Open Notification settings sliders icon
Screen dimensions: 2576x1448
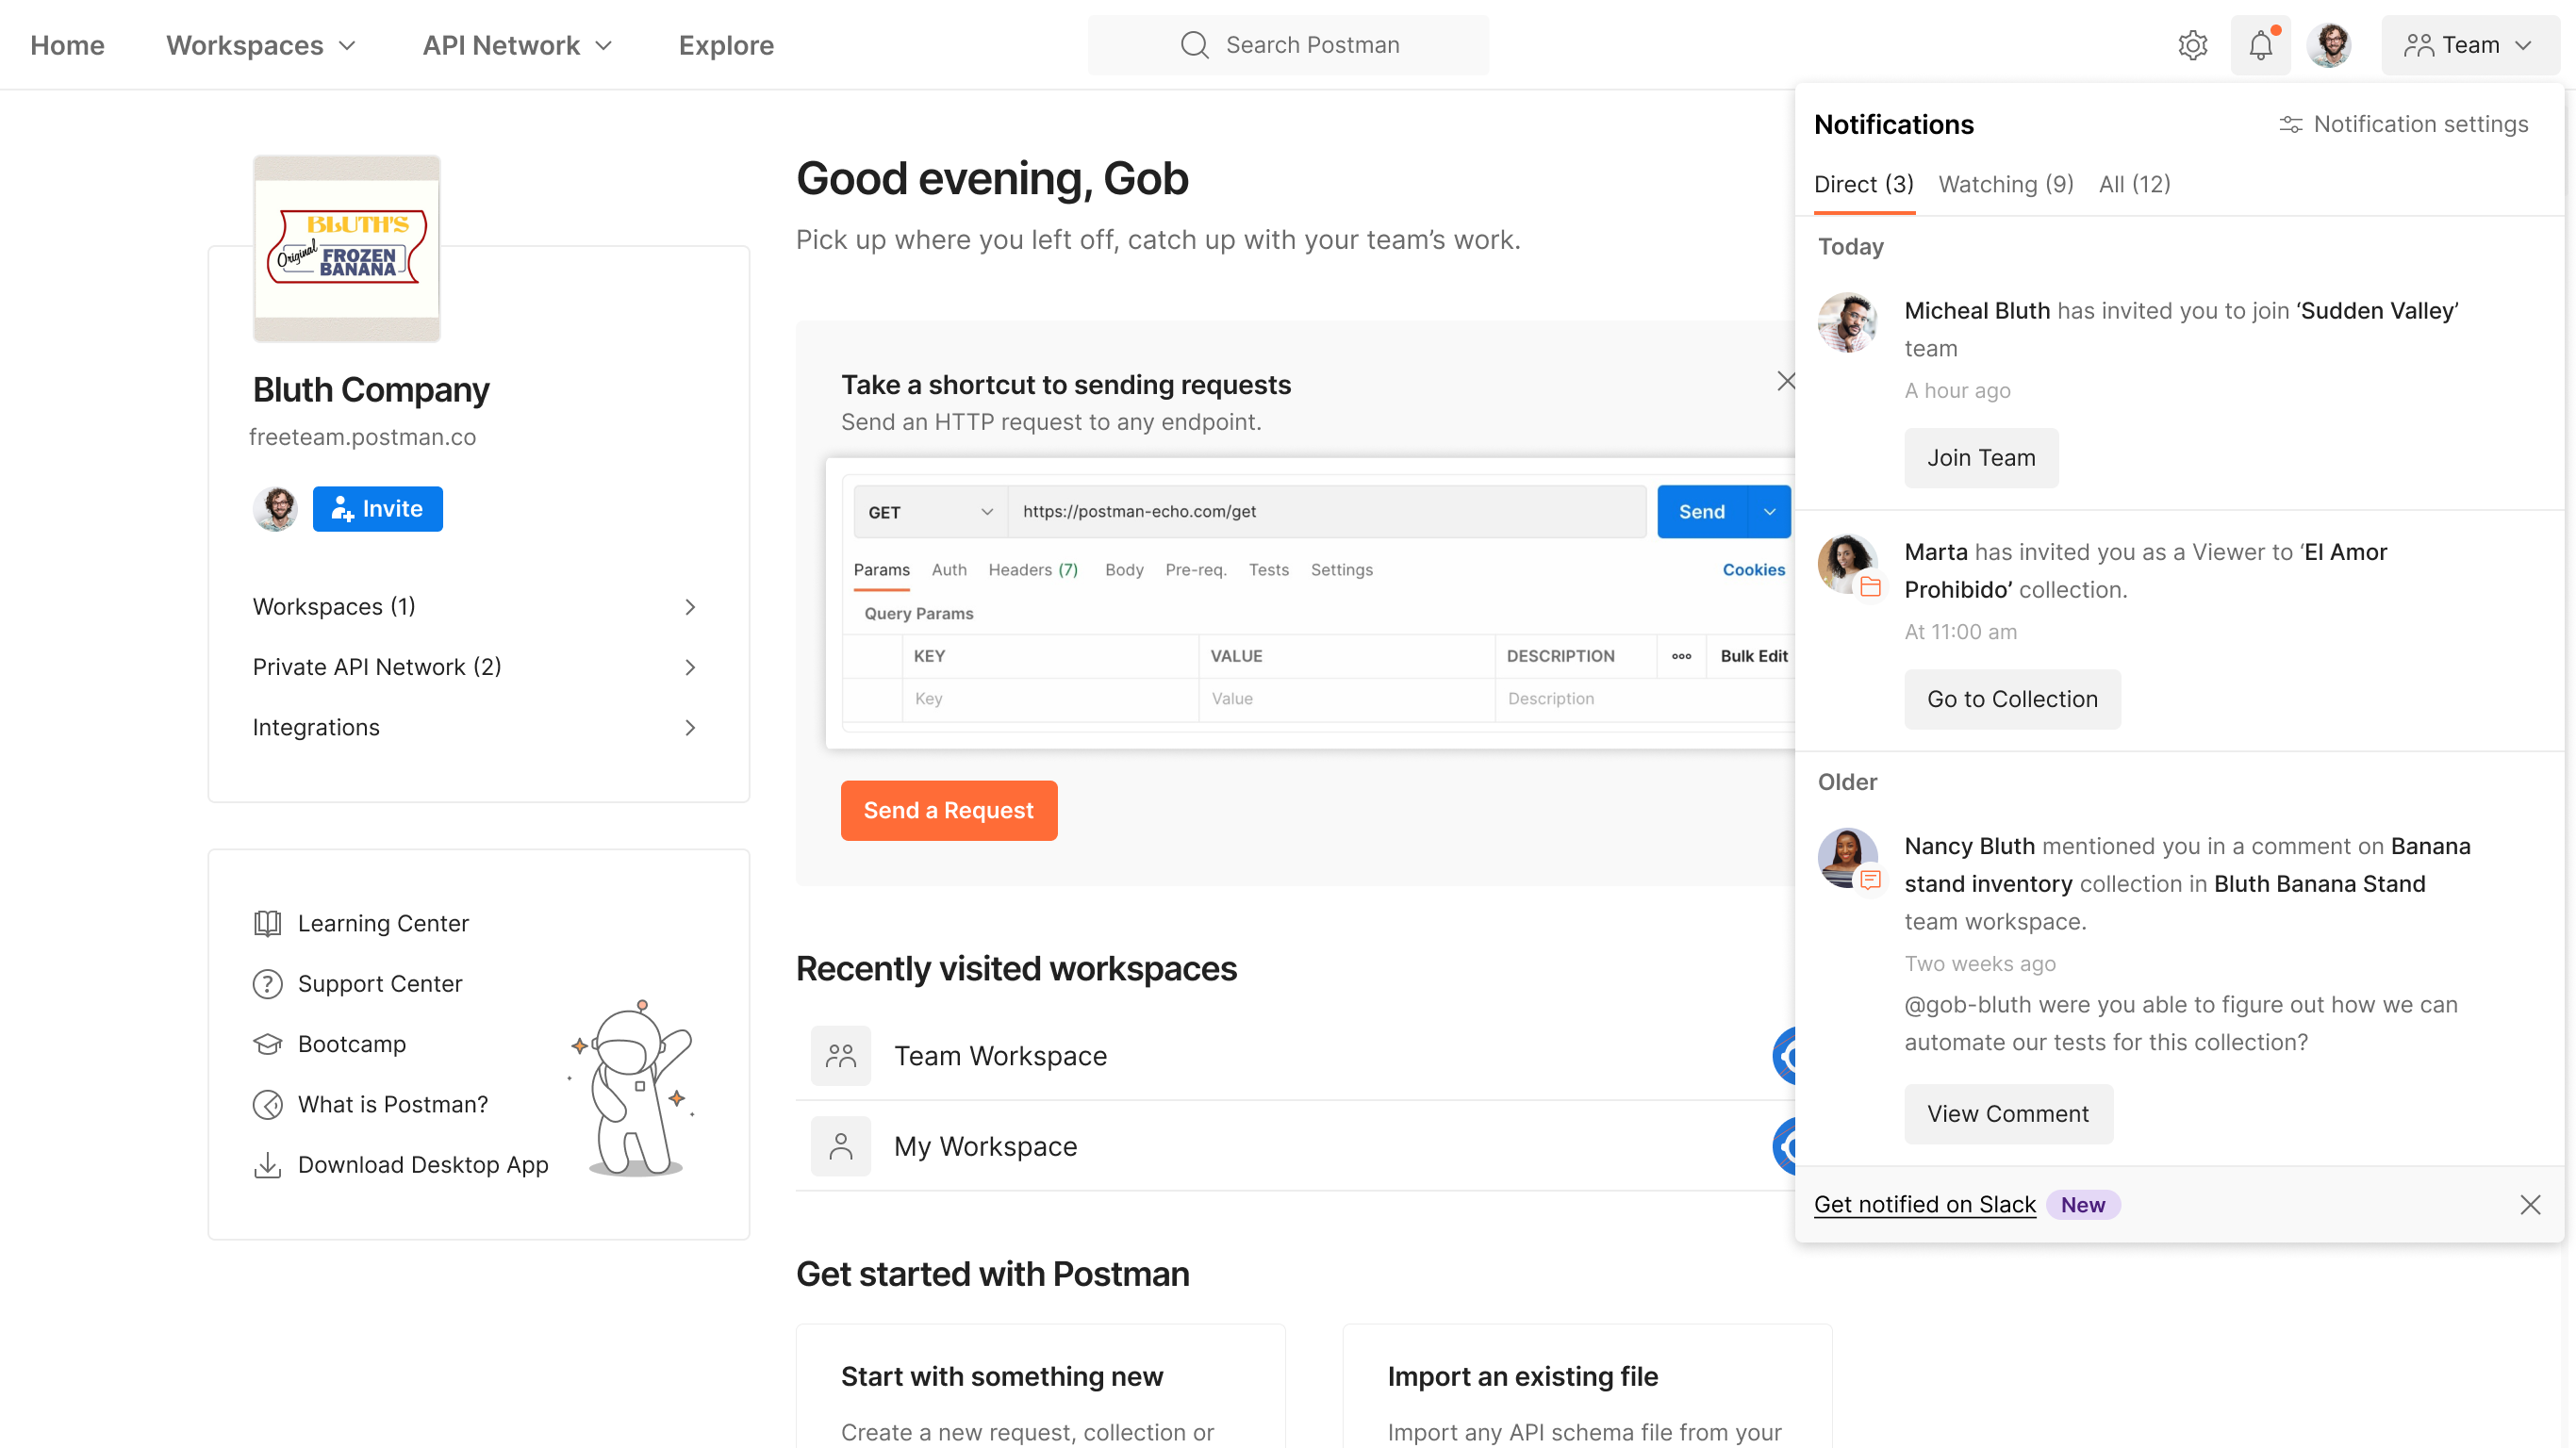(2290, 124)
